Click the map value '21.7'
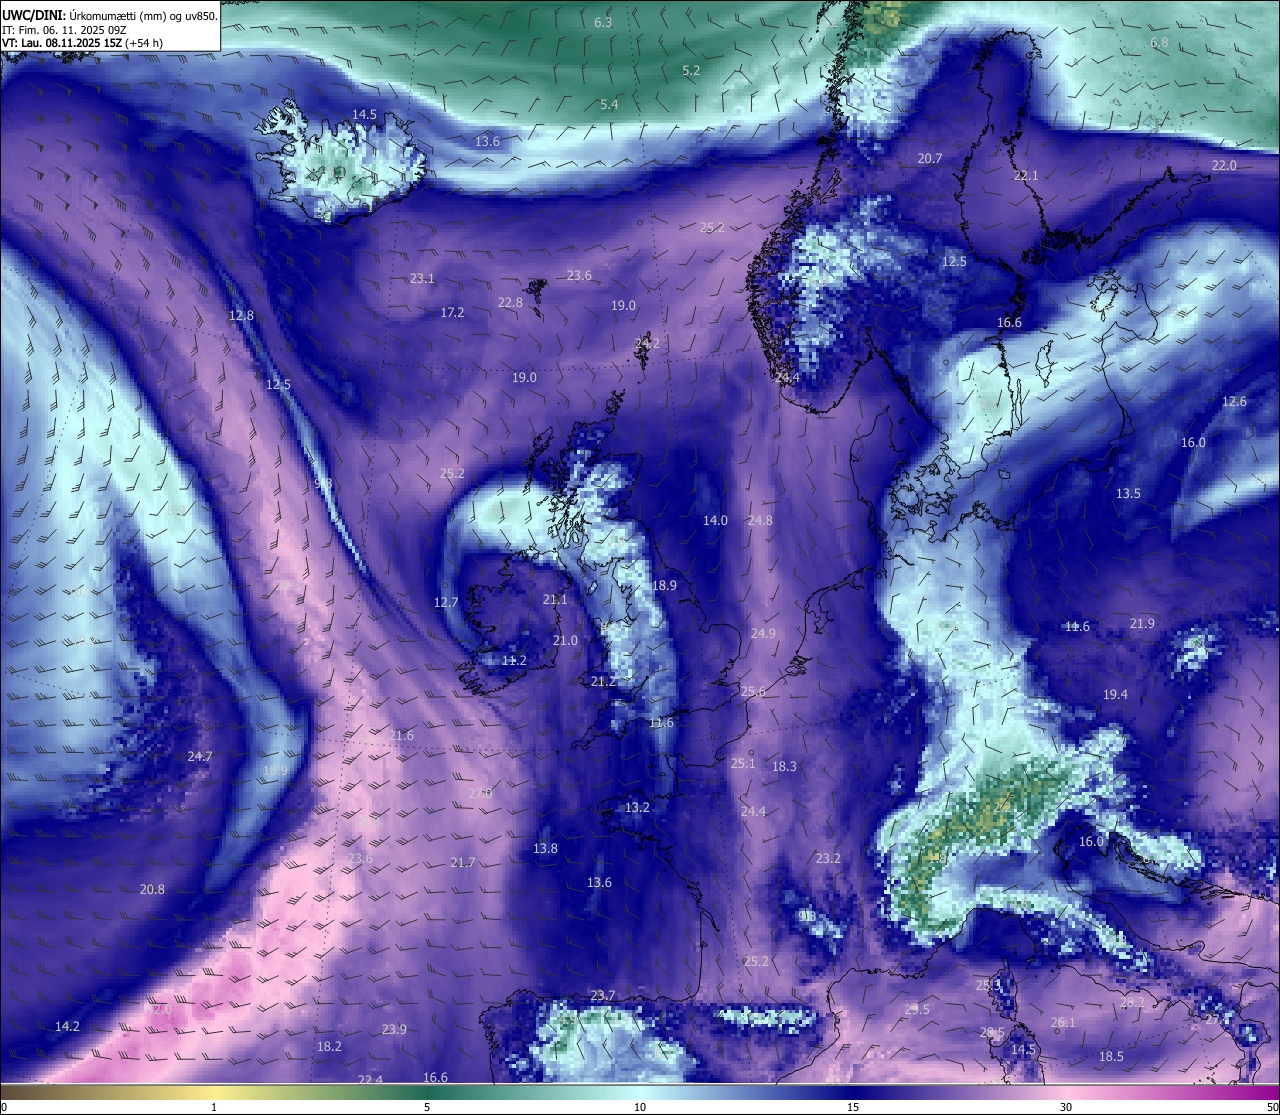 [462, 862]
